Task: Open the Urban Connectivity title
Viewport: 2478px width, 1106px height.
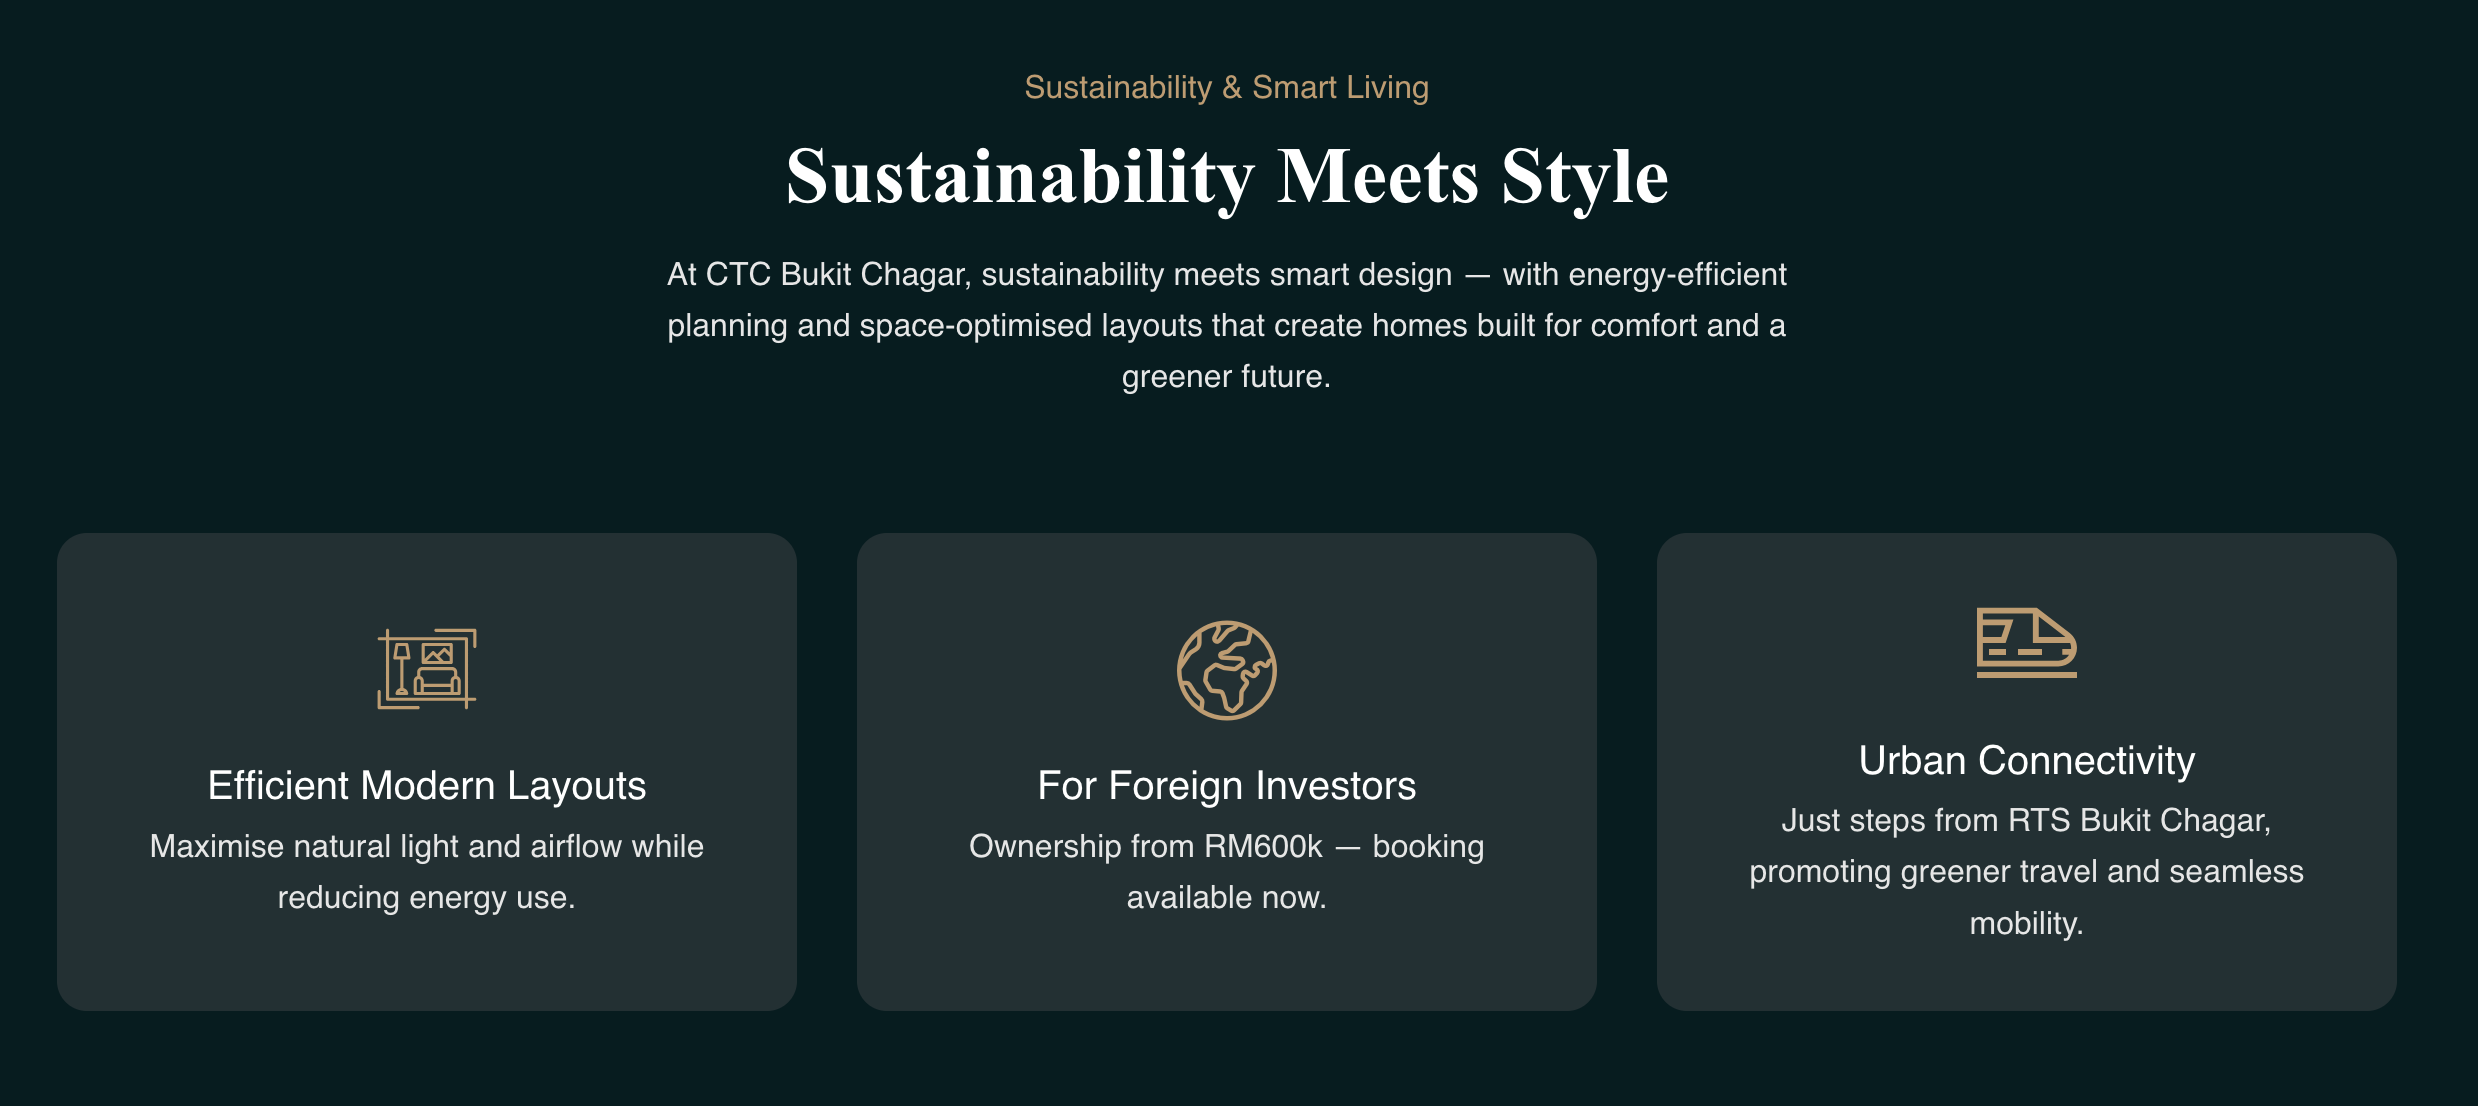Action: 2026,761
